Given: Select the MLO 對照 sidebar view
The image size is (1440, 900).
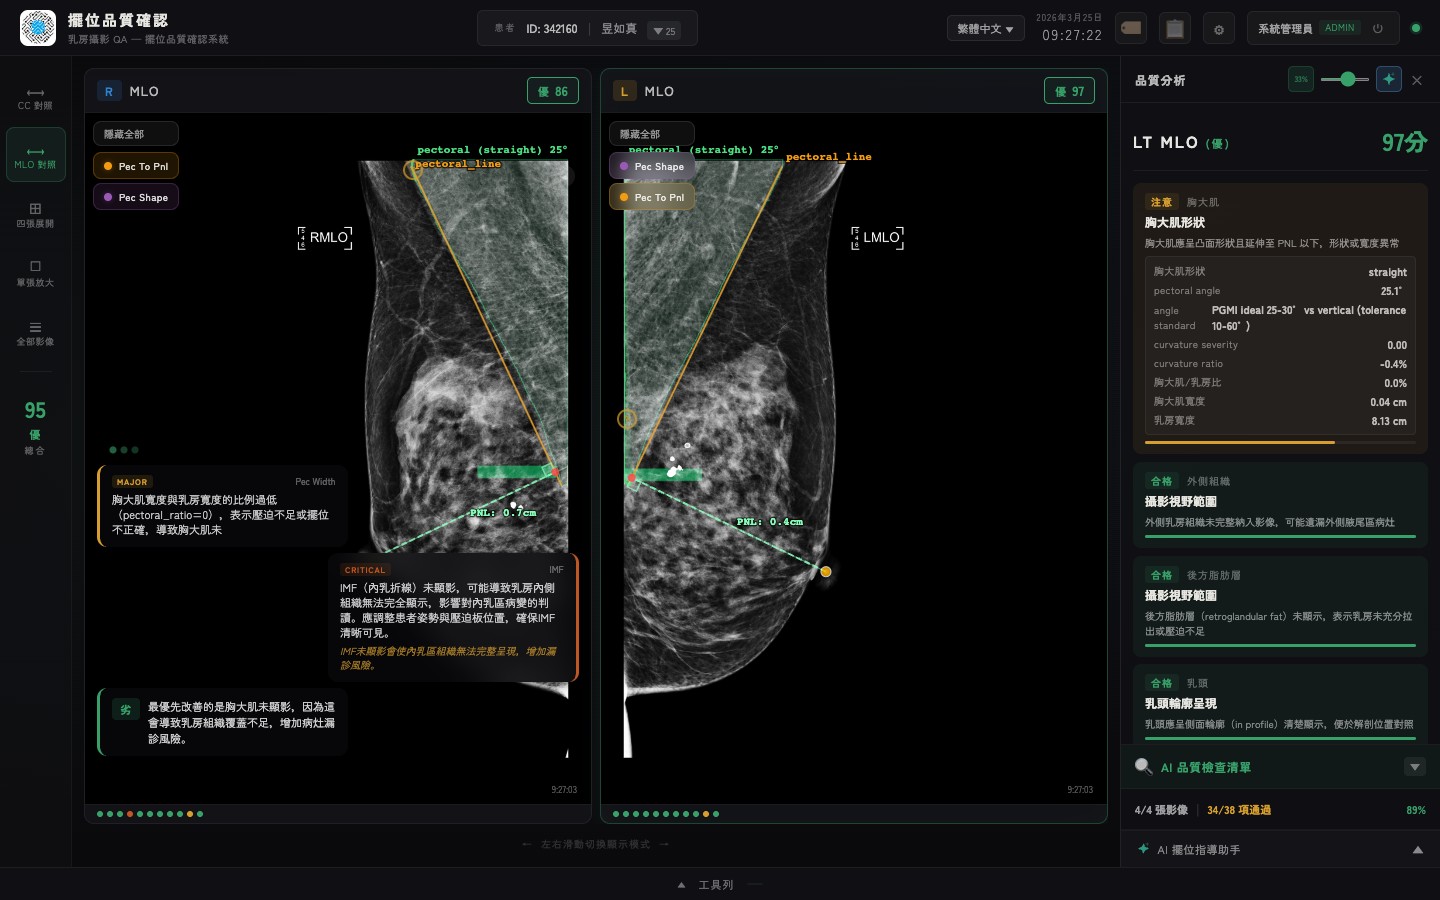Looking at the screenshot, I should coord(35,155).
